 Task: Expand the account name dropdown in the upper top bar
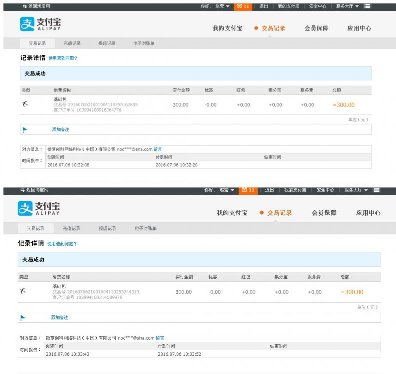222,6
